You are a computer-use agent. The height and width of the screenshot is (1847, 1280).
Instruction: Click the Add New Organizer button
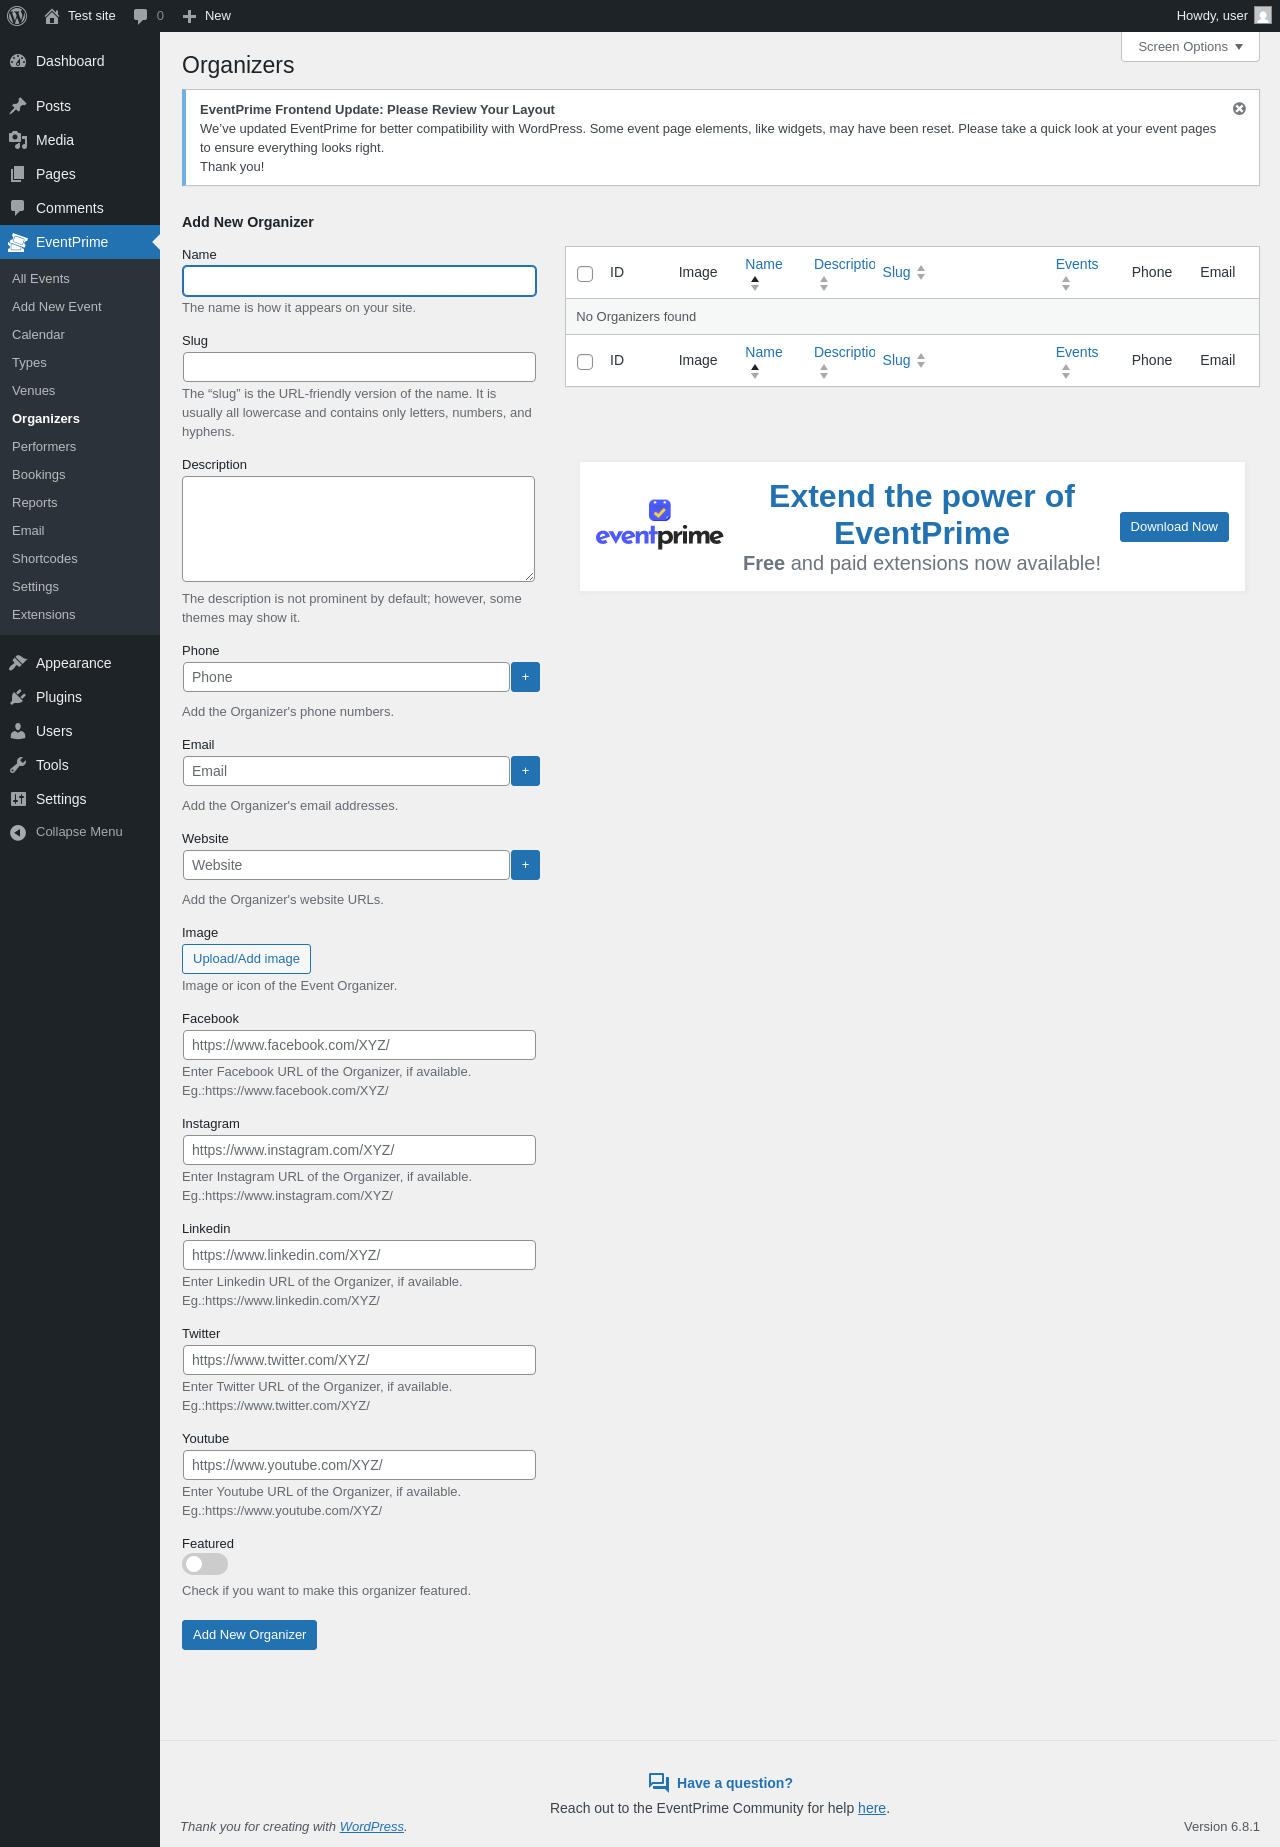click(x=249, y=1635)
